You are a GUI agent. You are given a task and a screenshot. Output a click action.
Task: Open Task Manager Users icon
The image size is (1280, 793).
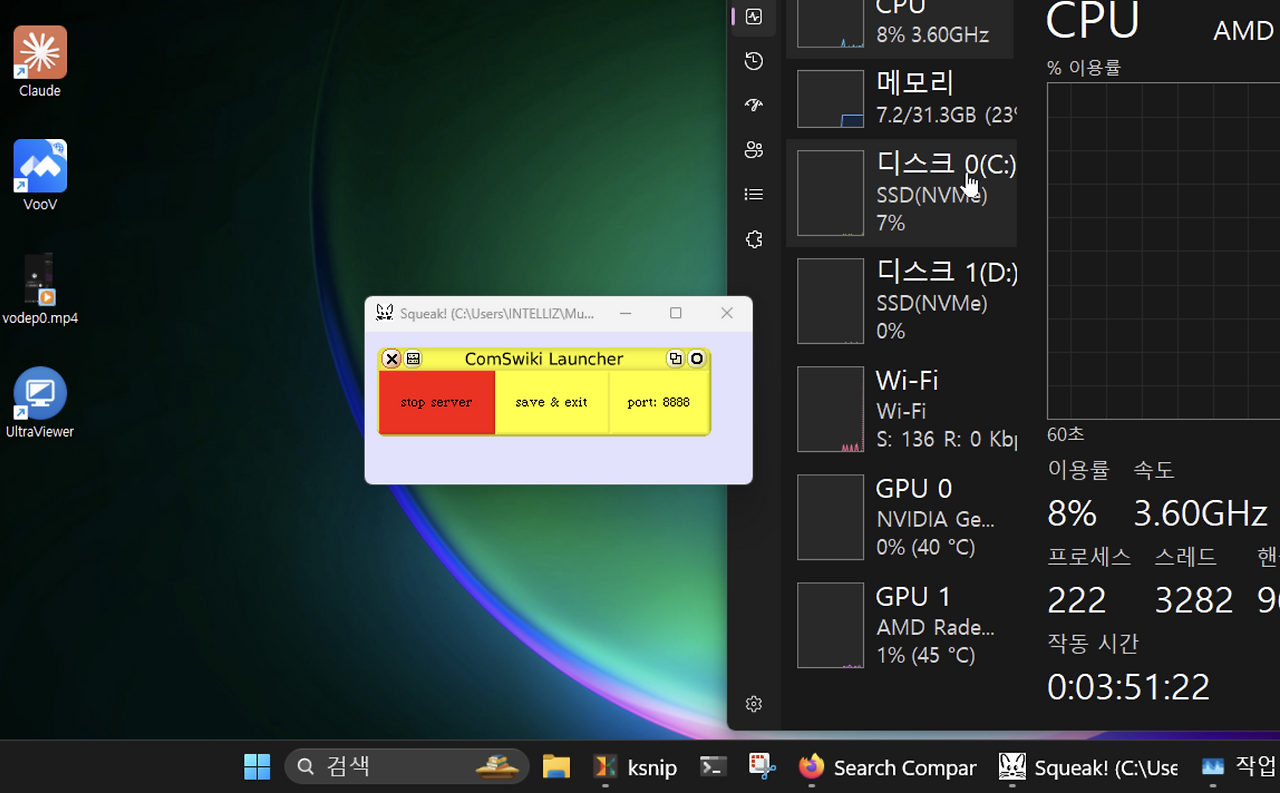pyautogui.click(x=754, y=150)
